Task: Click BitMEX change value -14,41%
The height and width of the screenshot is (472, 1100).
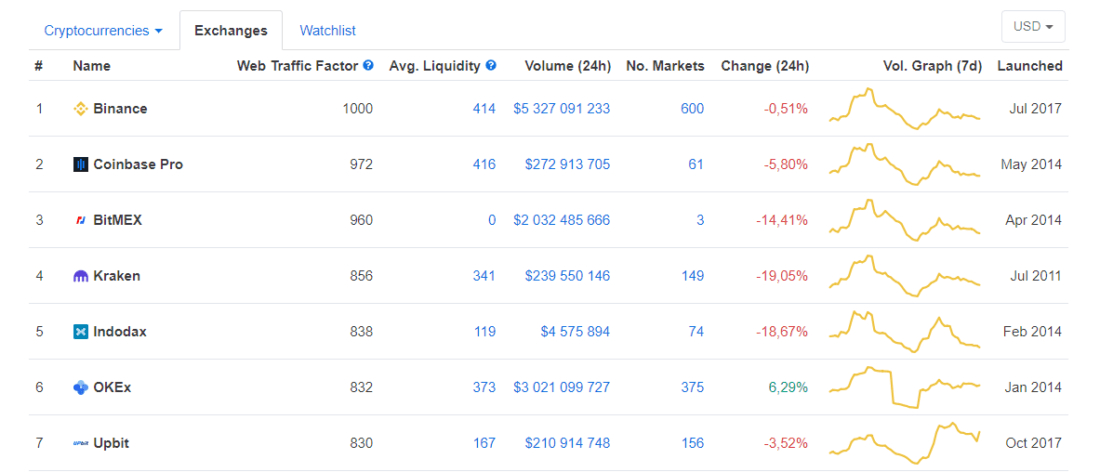Action: point(782,220)
